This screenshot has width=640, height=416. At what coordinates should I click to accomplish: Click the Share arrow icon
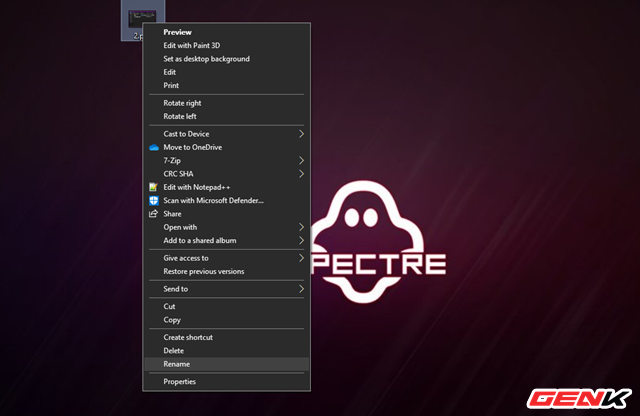153,214
